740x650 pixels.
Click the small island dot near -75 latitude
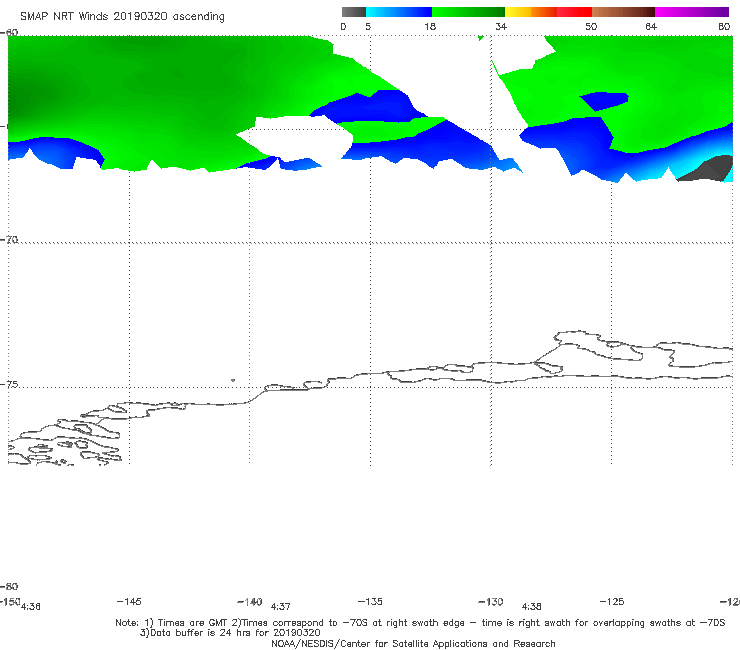coord(233,380)
